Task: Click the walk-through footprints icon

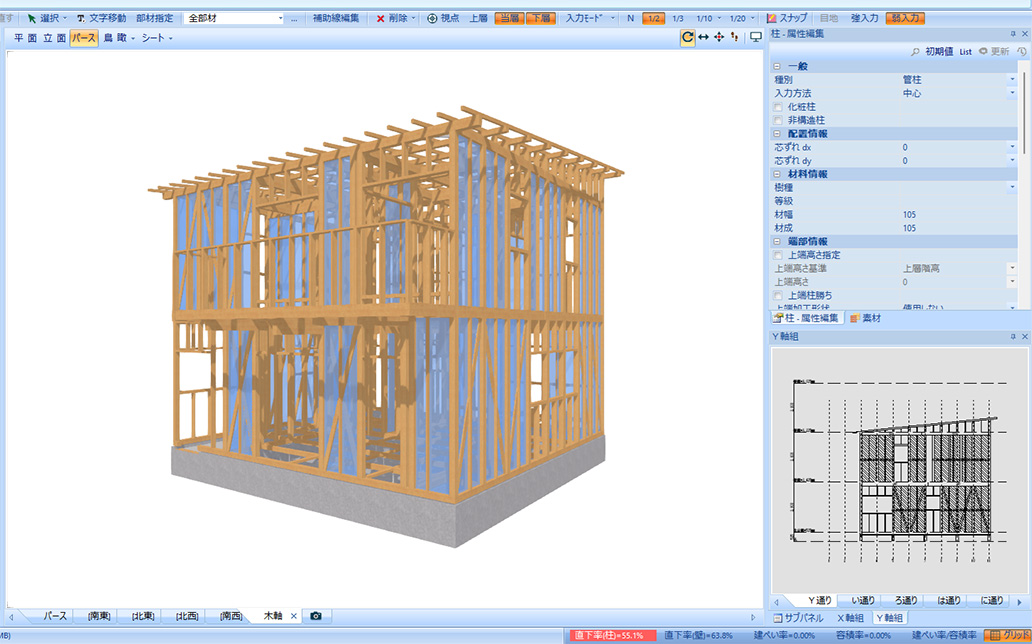Action: tap(735, 38)
